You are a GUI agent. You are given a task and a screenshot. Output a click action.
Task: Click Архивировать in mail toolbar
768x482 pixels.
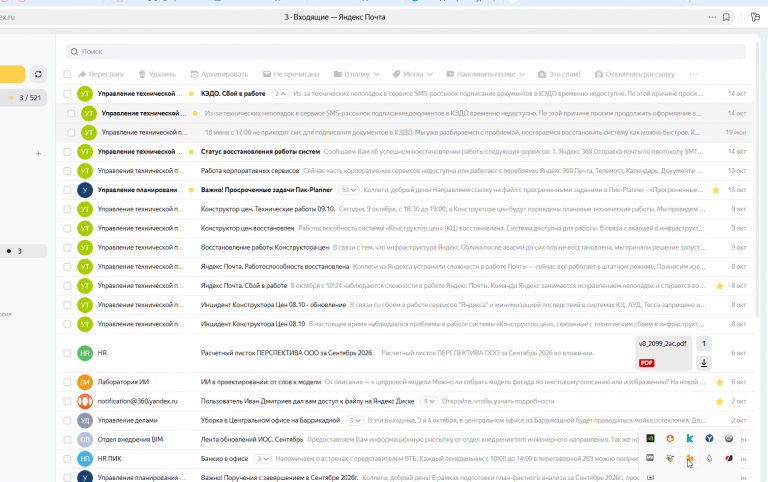219,74
